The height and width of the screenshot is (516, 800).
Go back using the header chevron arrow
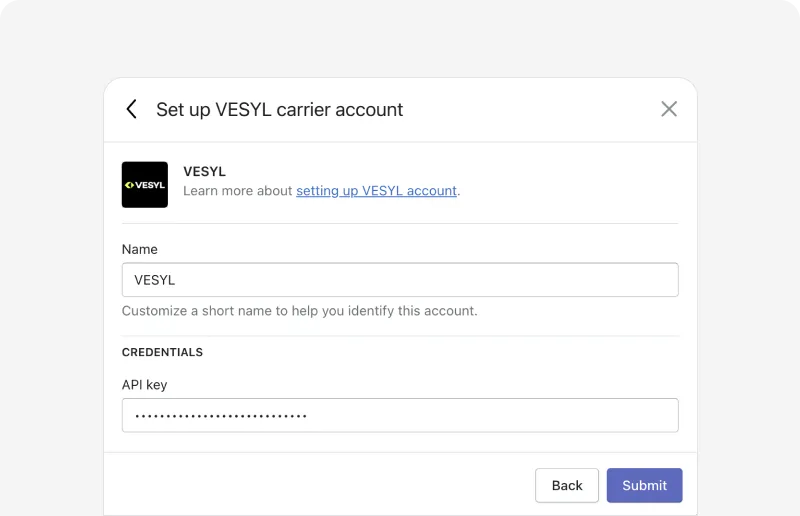click(x=132, y=109)
